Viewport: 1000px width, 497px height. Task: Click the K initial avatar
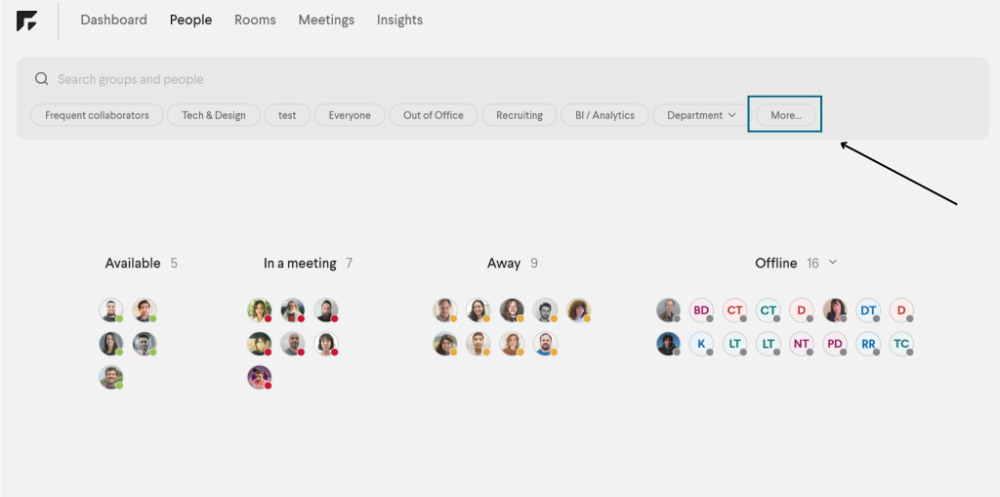click(x=701, y=344)
